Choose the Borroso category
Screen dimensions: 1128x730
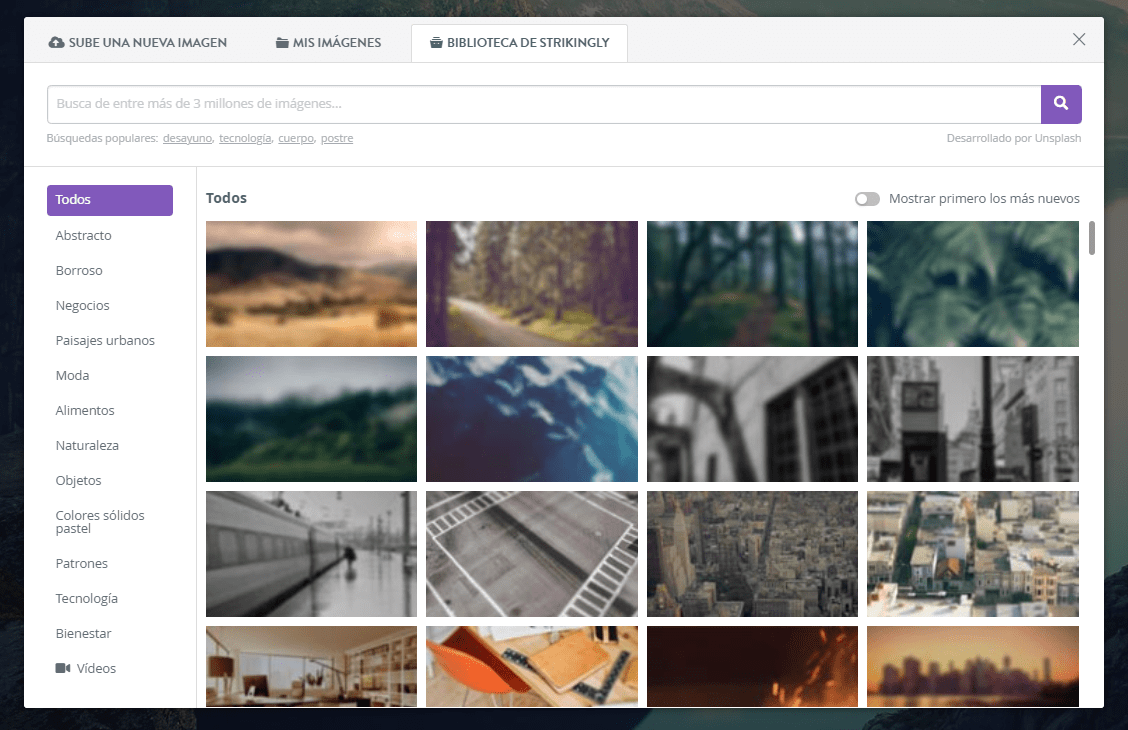(x=79, y=270)
